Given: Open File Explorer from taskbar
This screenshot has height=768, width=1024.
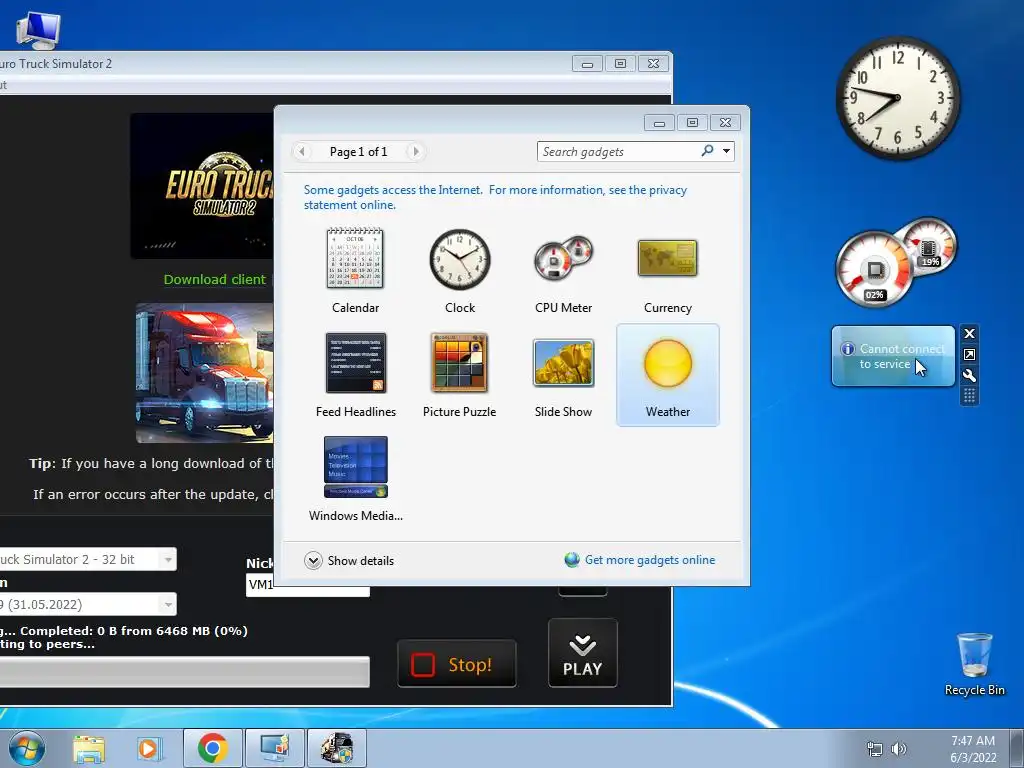Looking at the screenshot, I should pos(89,748).
